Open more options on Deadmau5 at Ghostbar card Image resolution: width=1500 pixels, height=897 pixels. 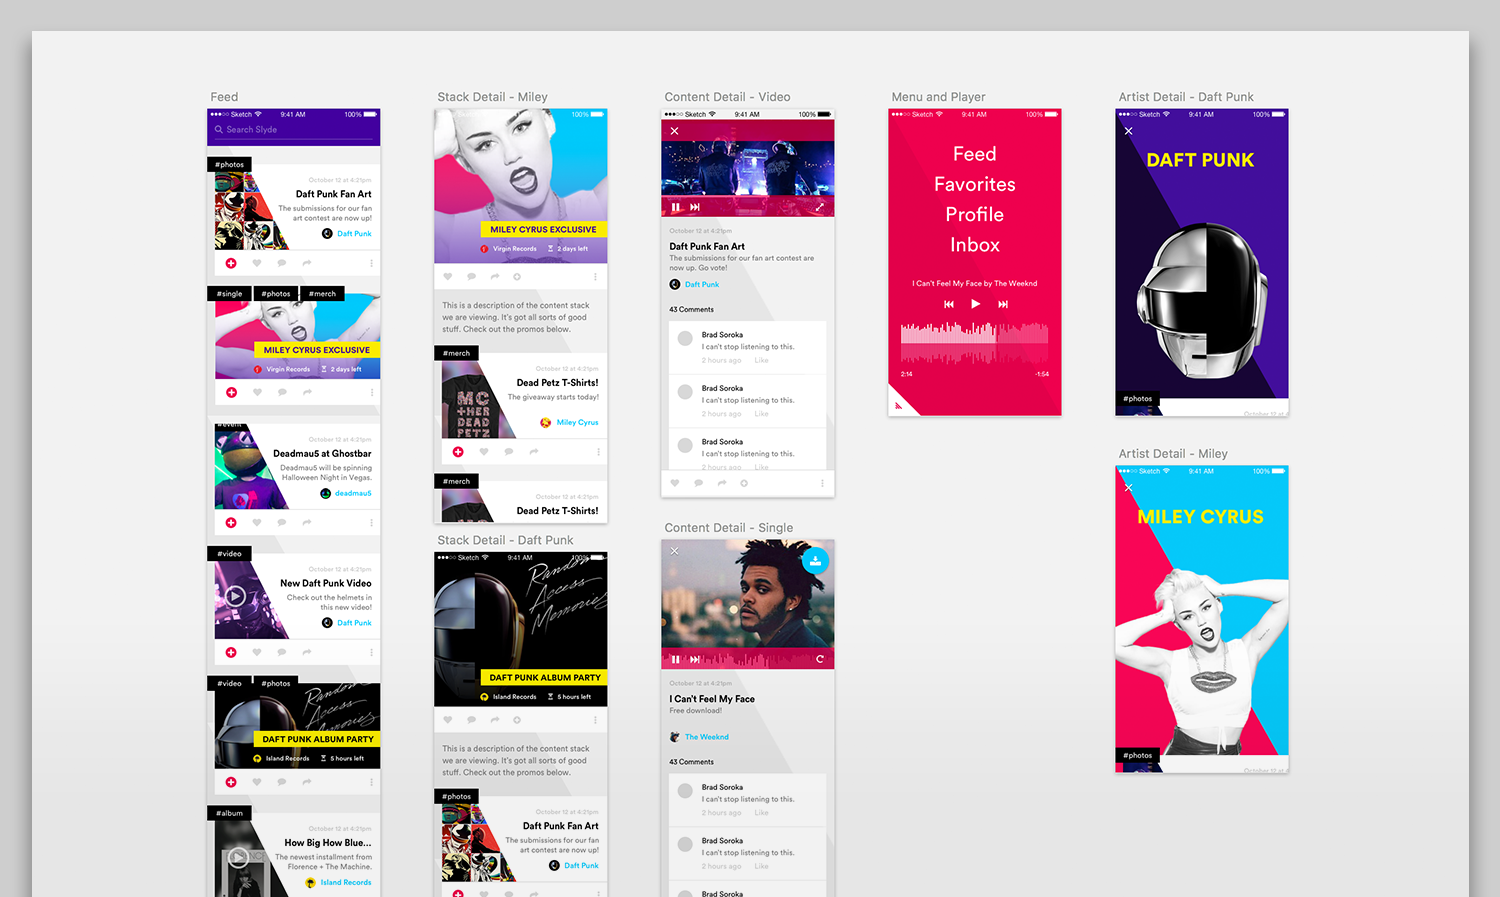[371, 522]
